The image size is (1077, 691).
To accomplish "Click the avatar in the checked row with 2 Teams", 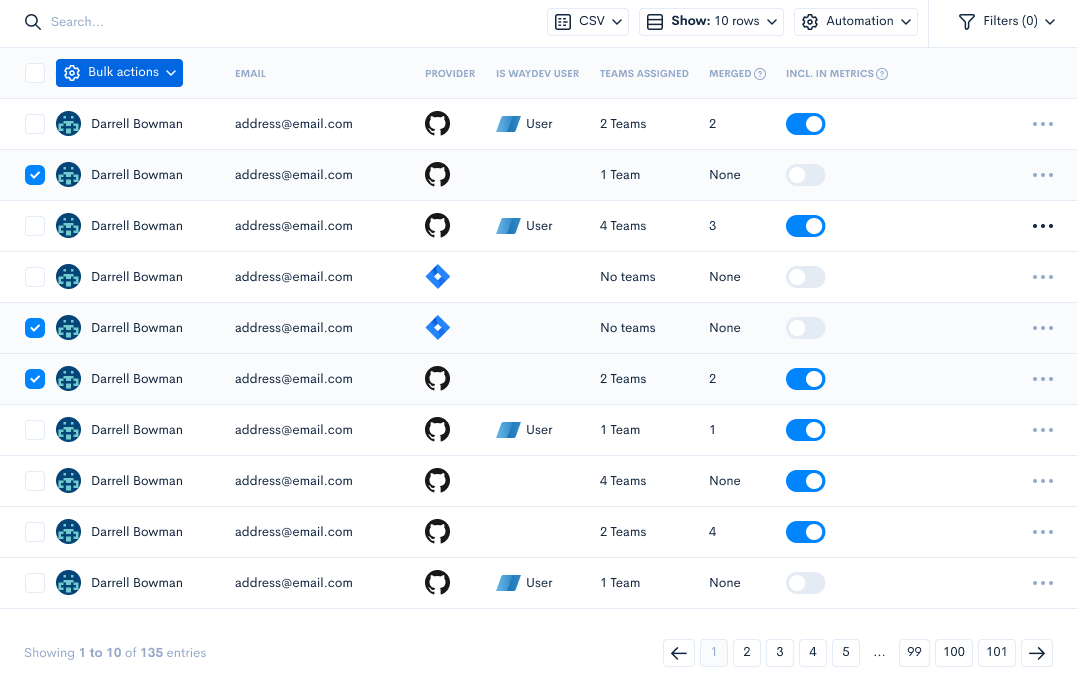I will [68, 378].
